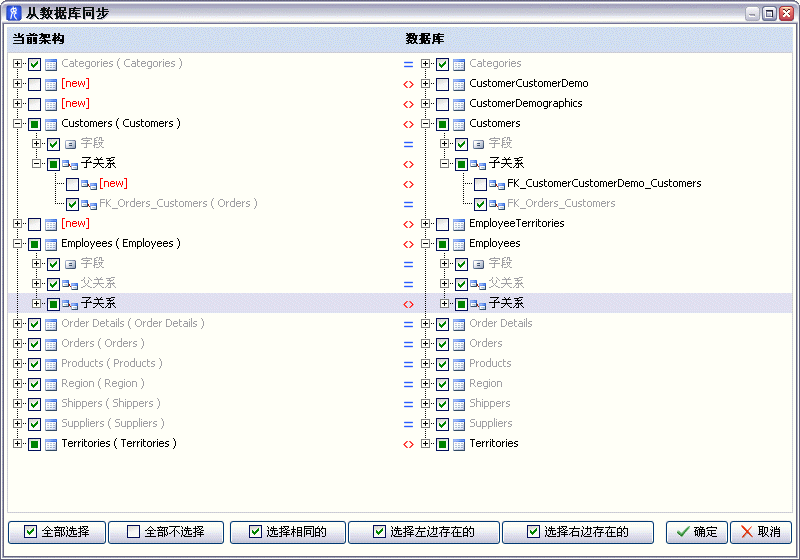Click the 选择右边存在的 button

[x=578, y=532]
